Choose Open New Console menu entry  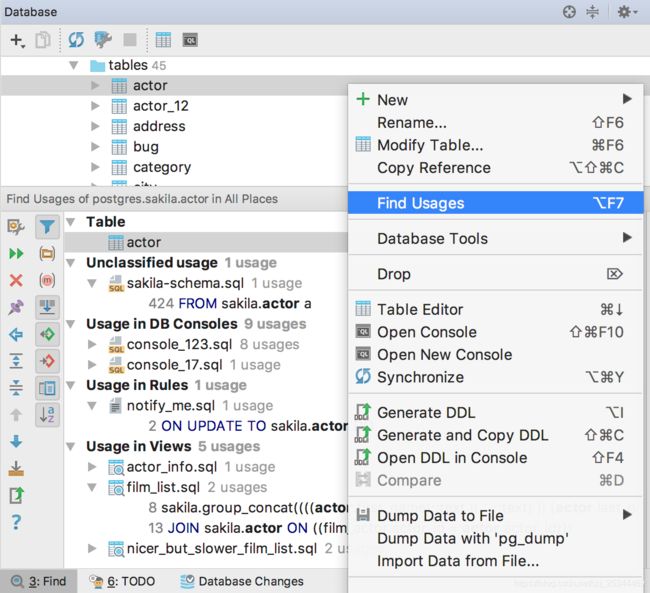pyautogui.click(x=495, y=355)
